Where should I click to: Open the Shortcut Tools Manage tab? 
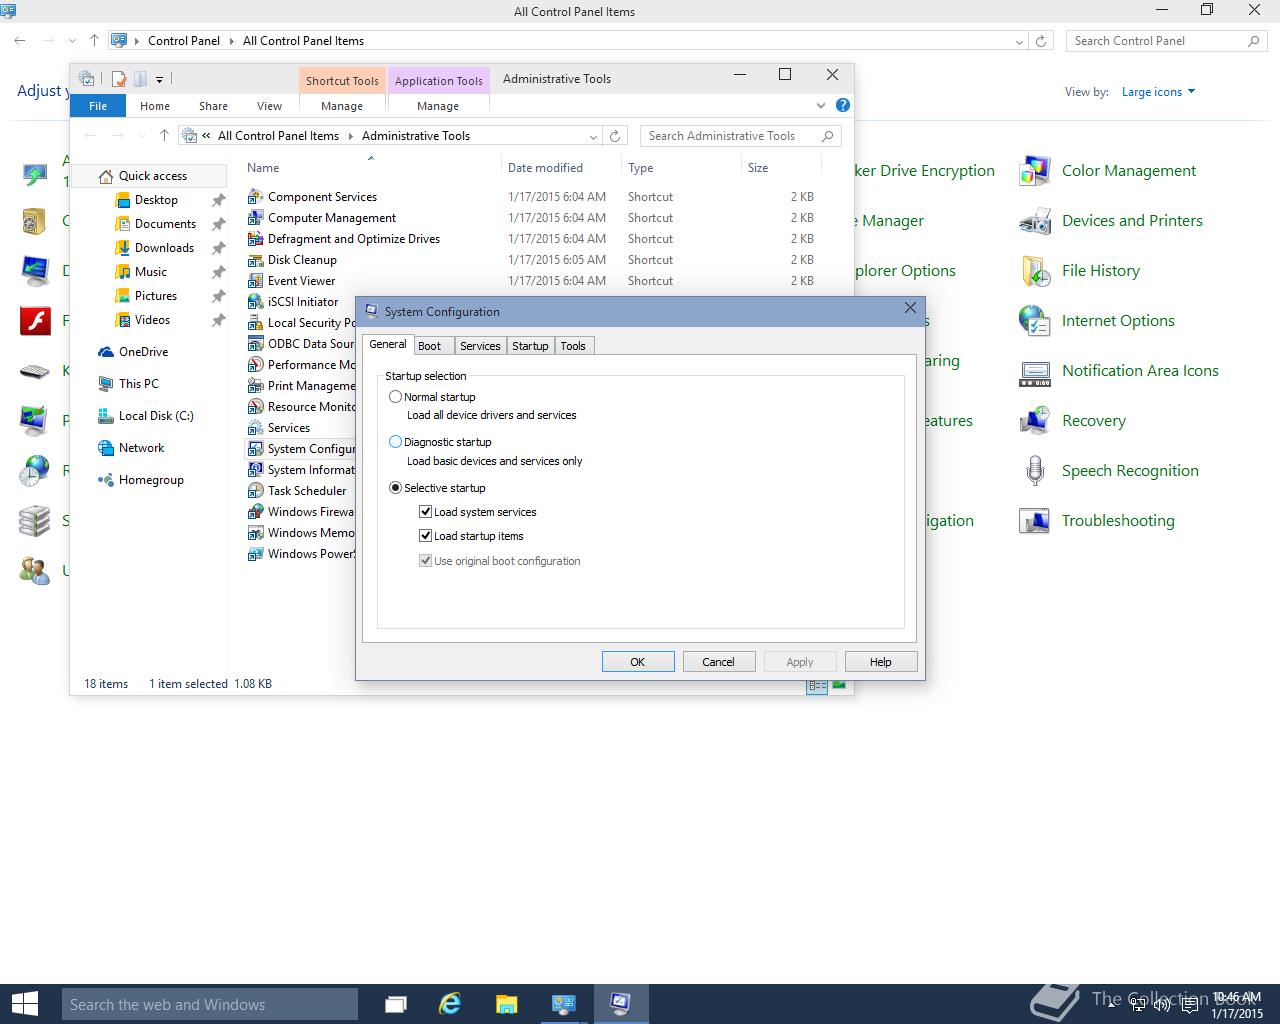(342, 106)
